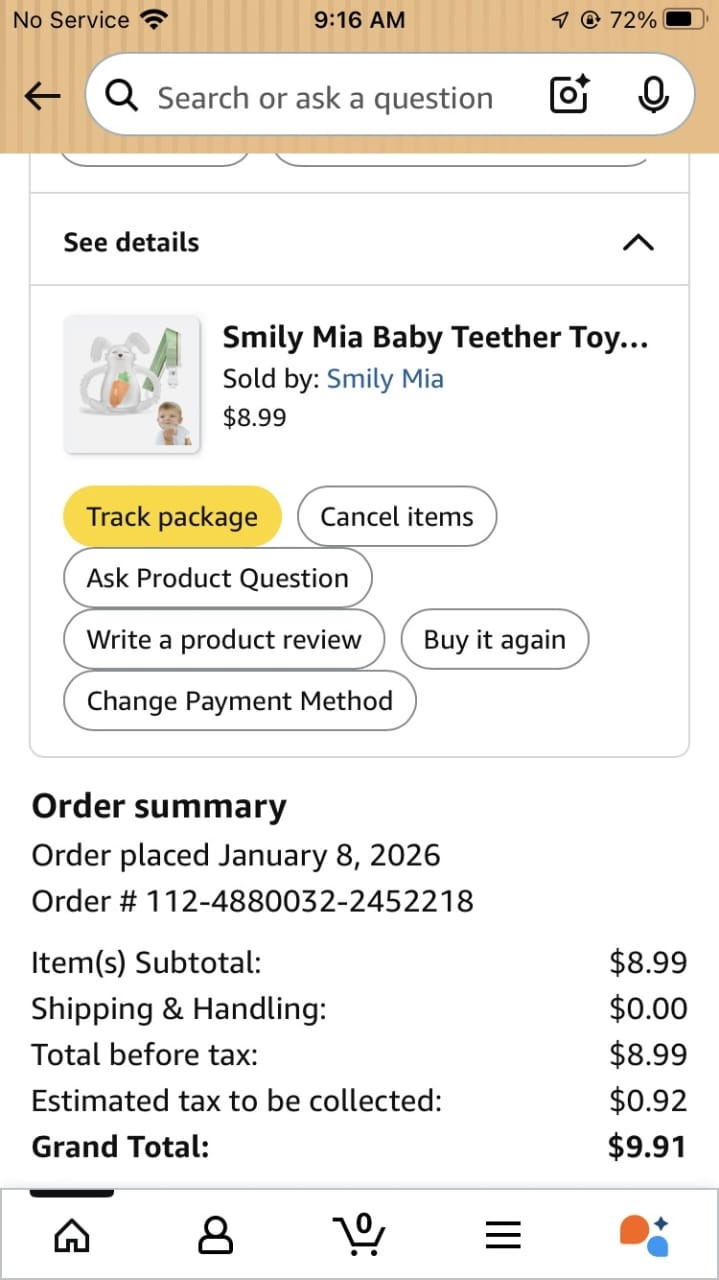Tap the baby teether product thumbnail
Image resolution: width=719 pixels, height=1280 pixels.
(132, 385)
